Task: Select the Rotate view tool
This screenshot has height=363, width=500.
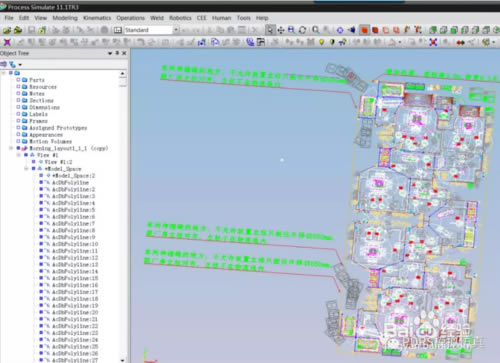Action: 303,30
